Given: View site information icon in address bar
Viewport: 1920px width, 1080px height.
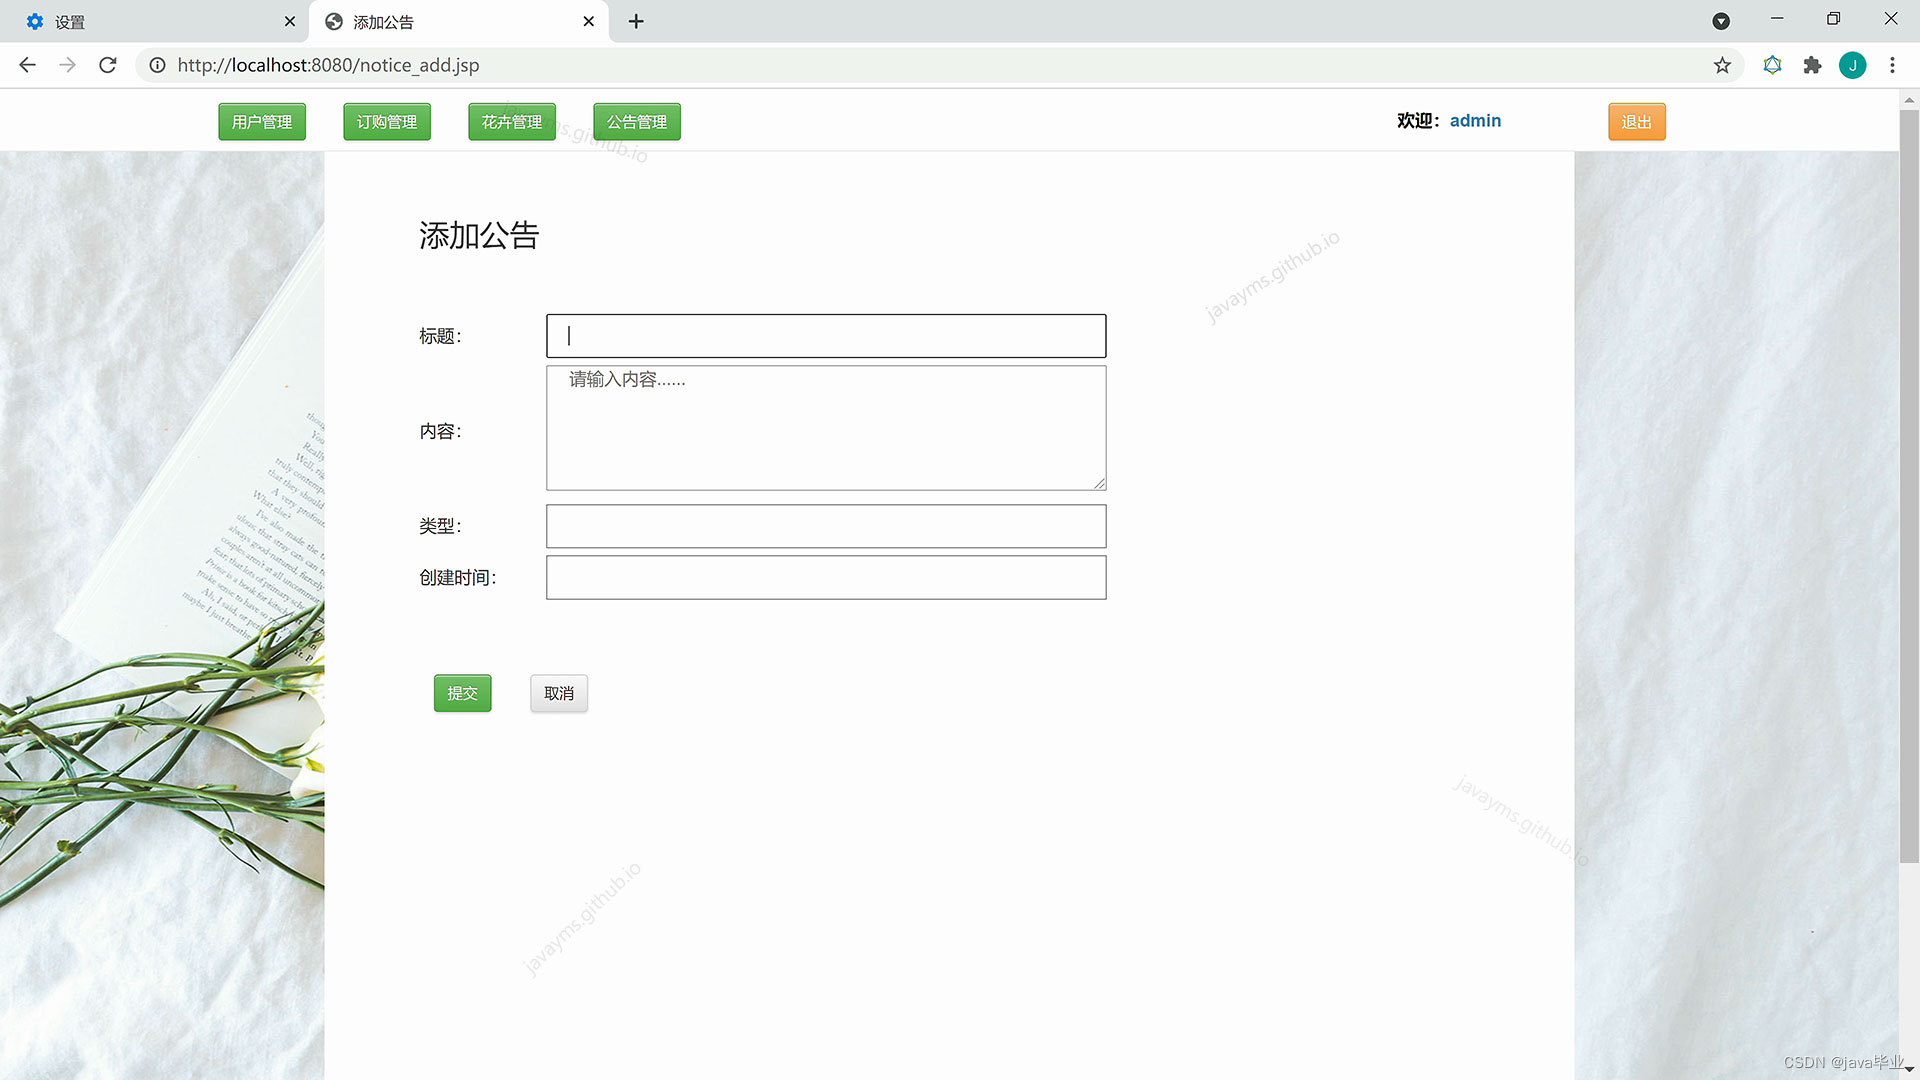Looking at the screenshot, I should [x=157, y=65].
